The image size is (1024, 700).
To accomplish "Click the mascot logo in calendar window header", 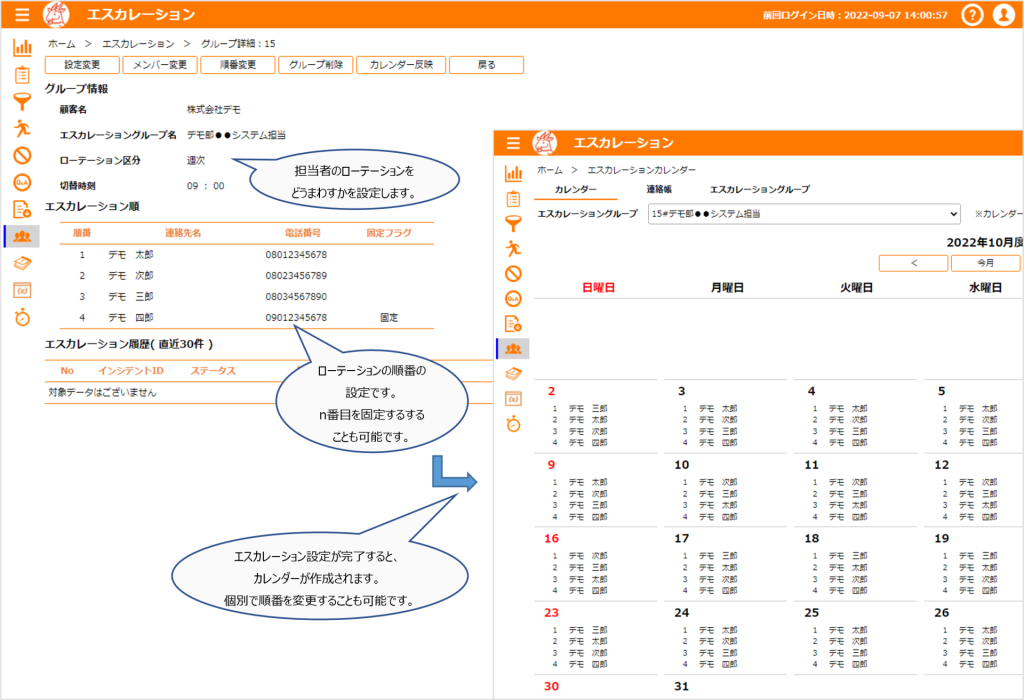I will [545, 142].
